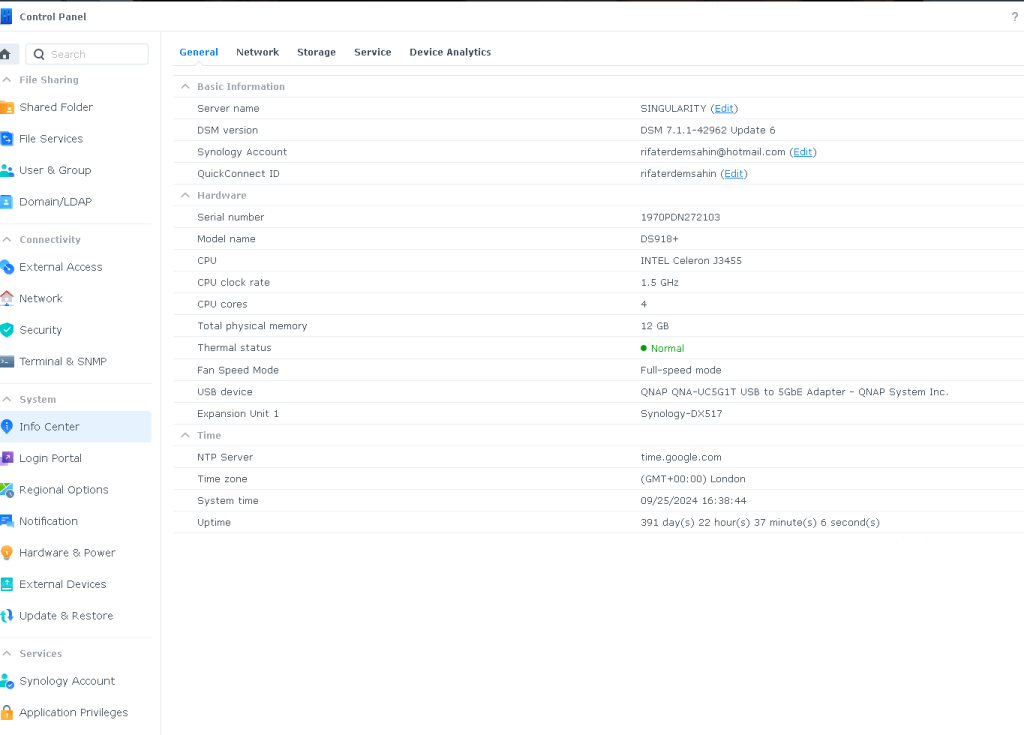The image size is (1024, 735).
Task: Click the Full-speed mode value
Action: coord(680,370)
